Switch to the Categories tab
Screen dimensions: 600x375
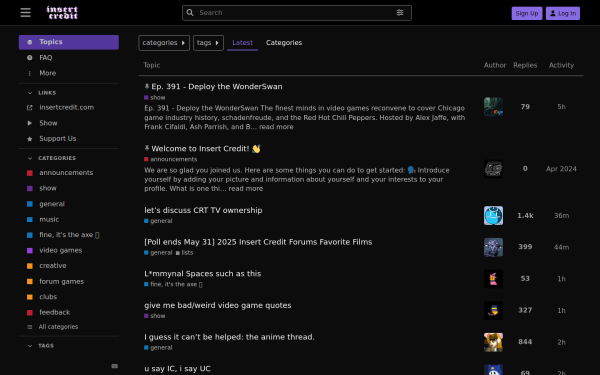pos(284,43)
